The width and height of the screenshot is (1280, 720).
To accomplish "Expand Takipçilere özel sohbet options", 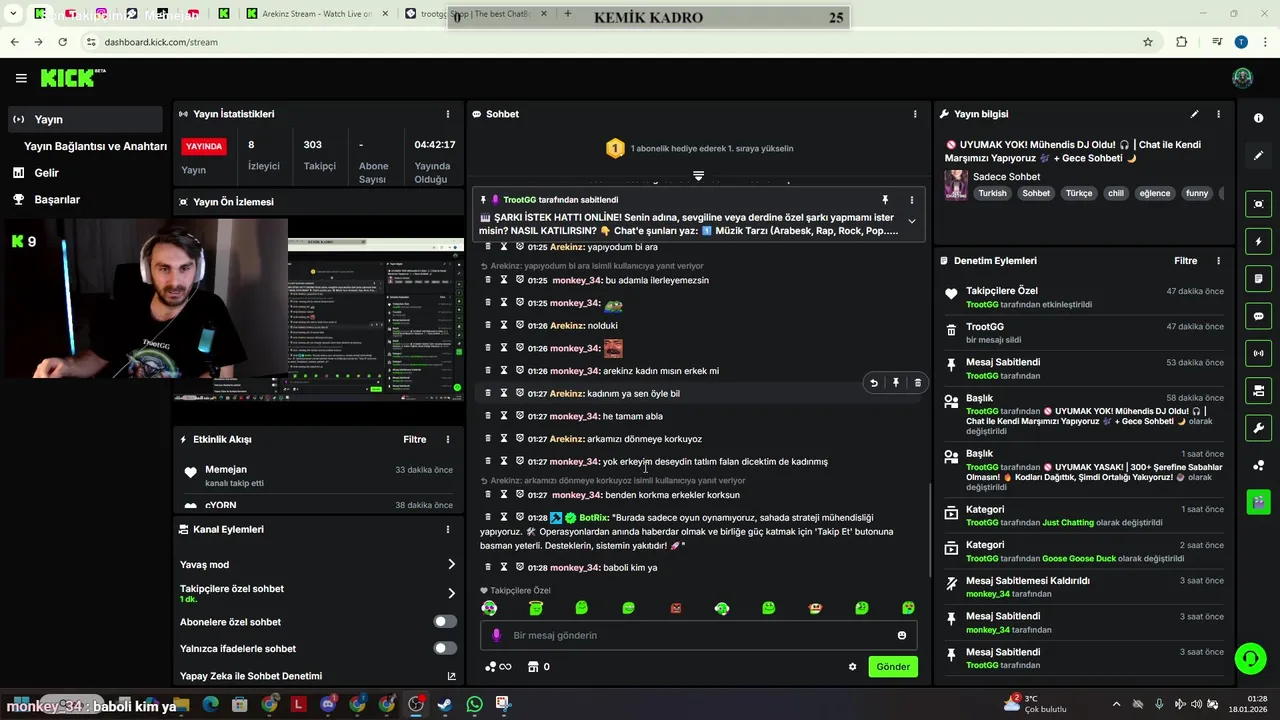I will click(451, 593).
